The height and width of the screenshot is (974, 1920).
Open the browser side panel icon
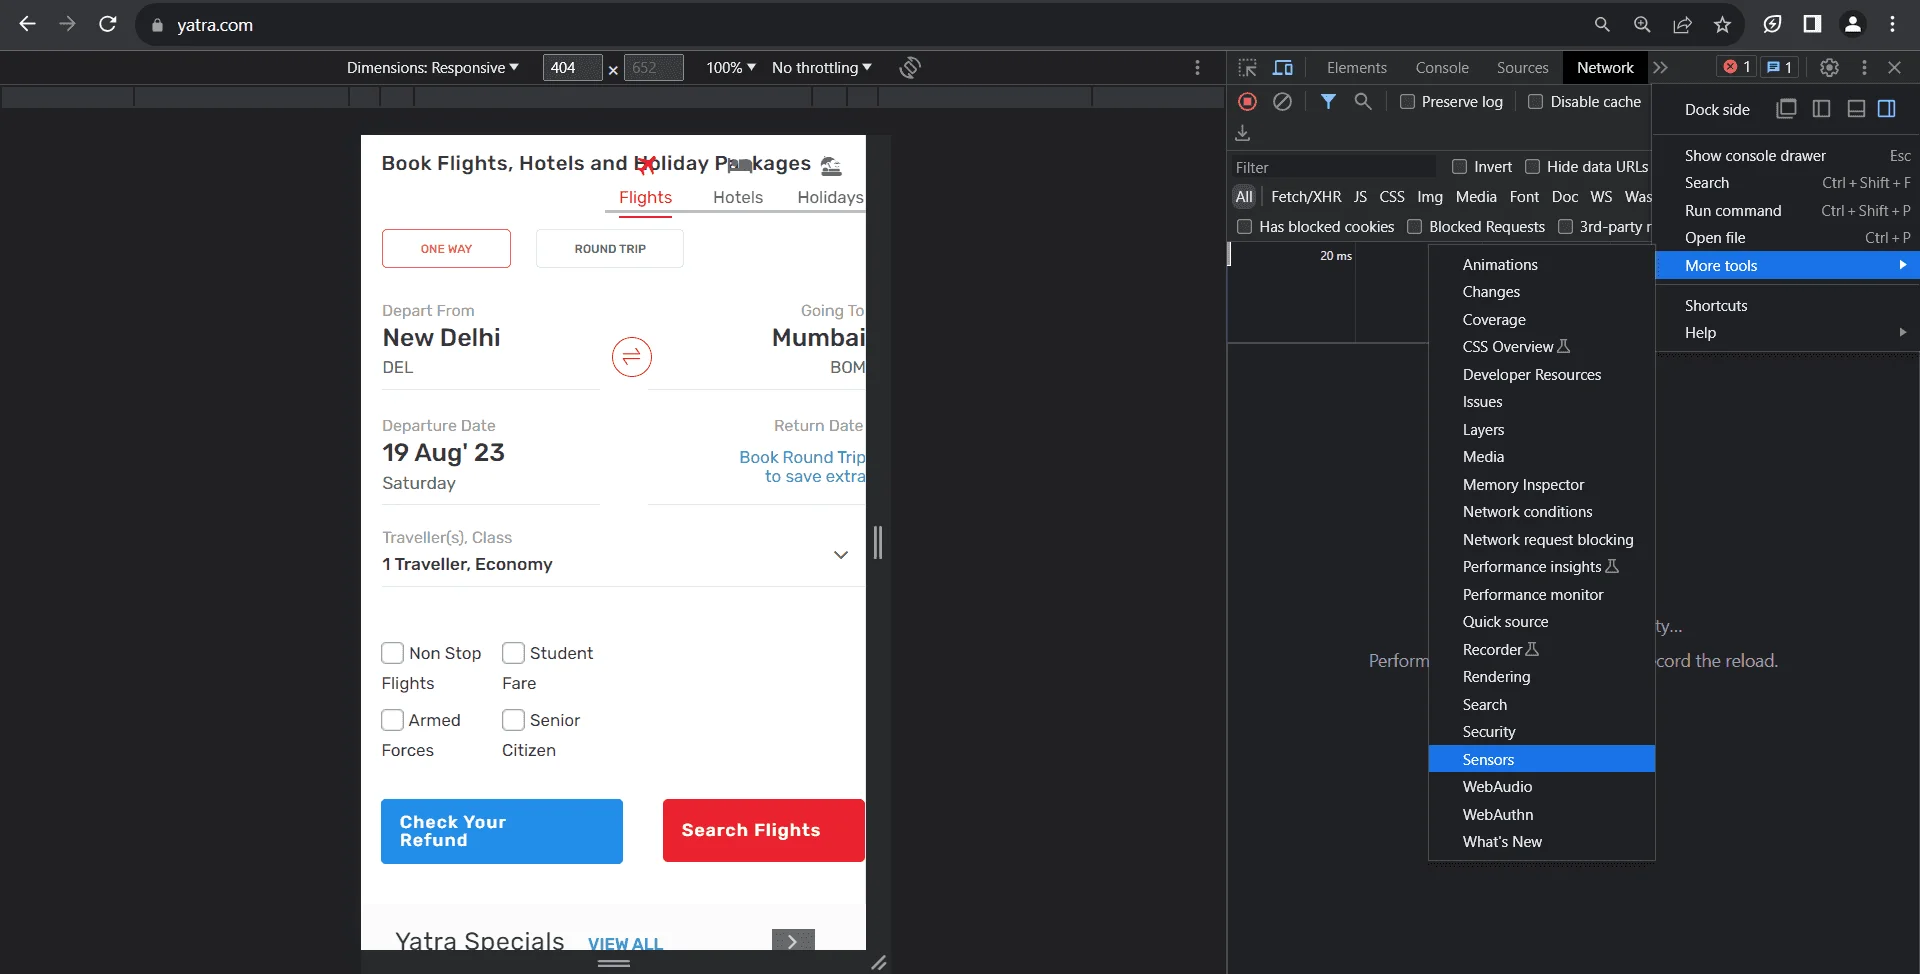[1812, 24]
